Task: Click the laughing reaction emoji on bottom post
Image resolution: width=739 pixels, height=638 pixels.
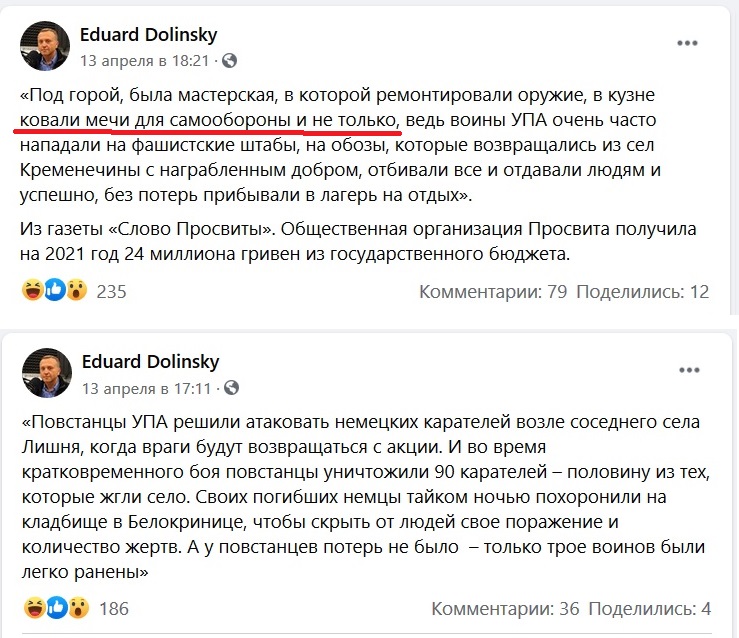Action: [x=31, y=607]
